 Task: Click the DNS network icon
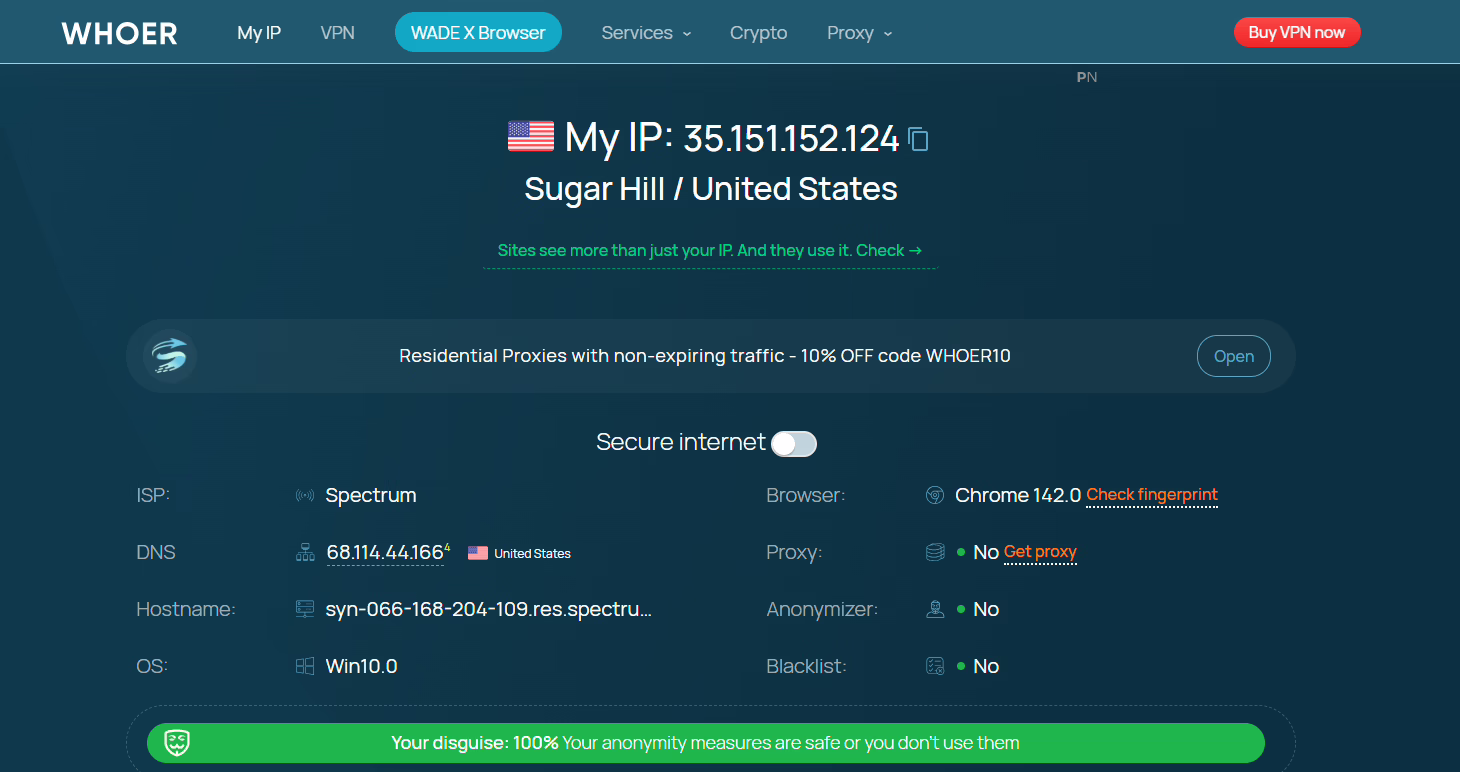[x=305, y=553]
